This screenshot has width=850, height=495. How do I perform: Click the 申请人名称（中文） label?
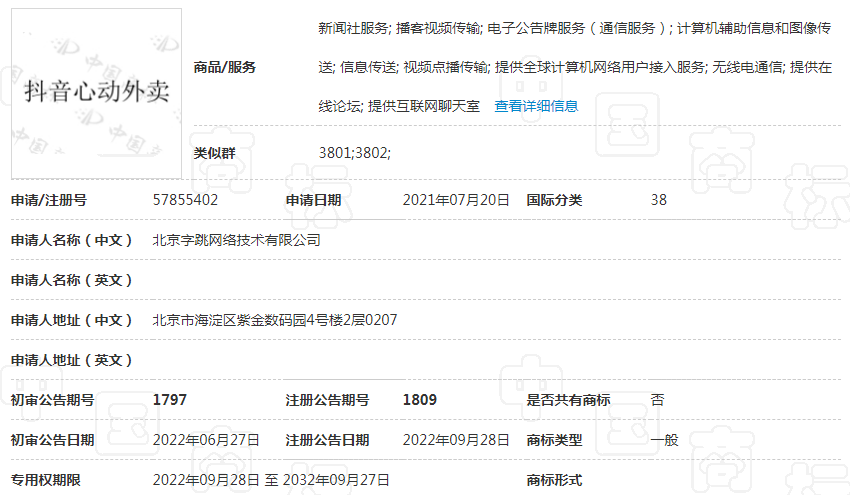pyautogui.click(x=72, y=240)
